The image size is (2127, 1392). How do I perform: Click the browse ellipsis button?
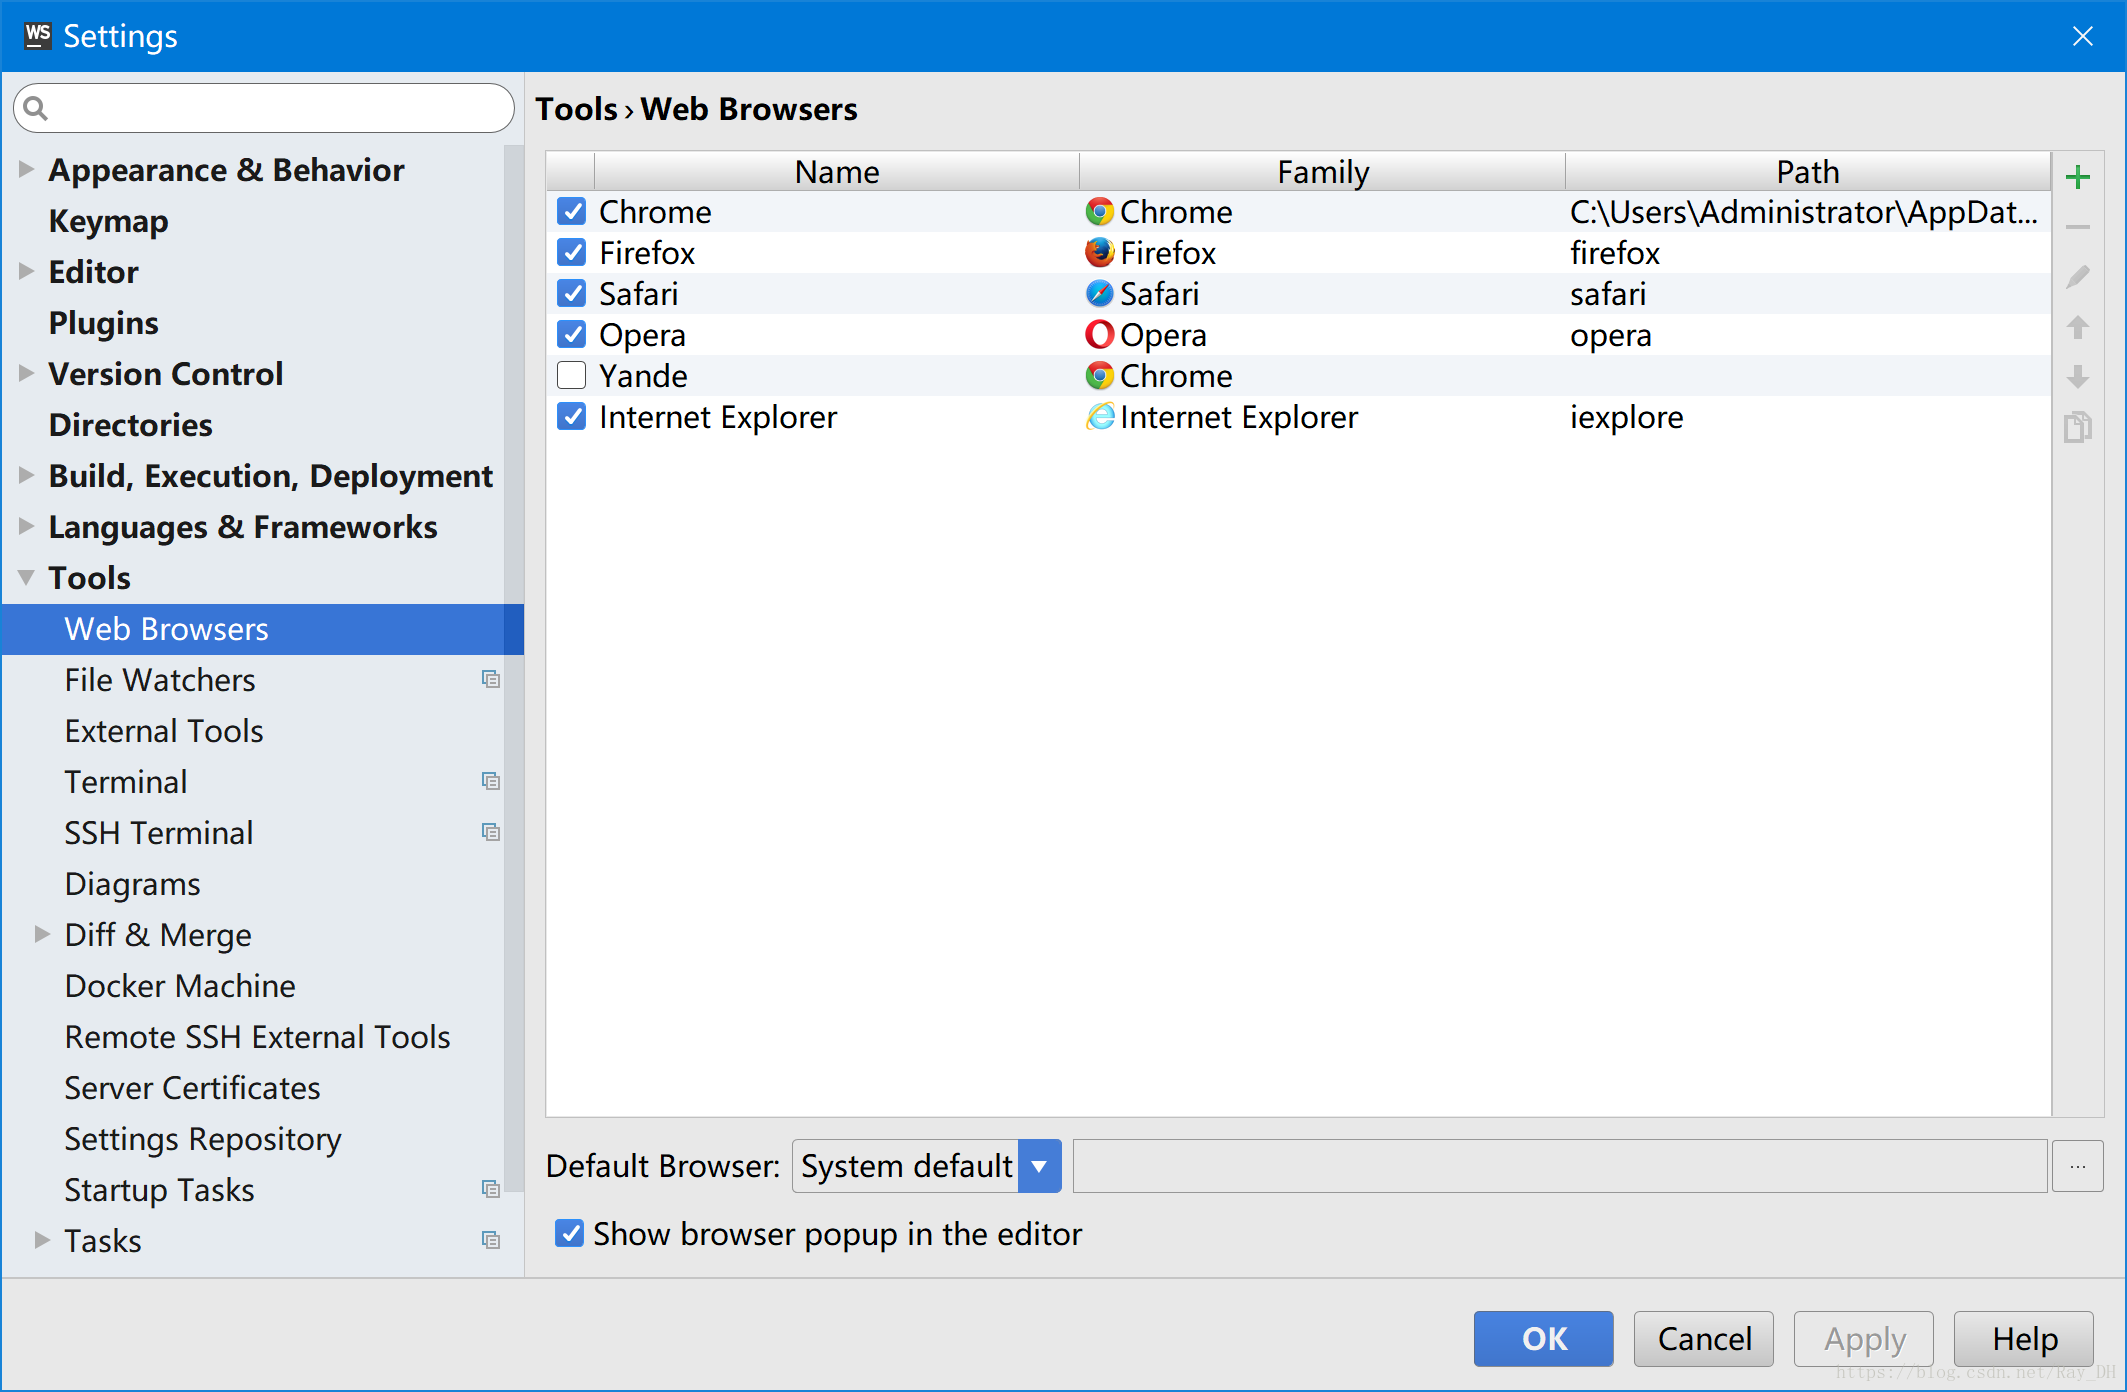pos(2078,1166)
